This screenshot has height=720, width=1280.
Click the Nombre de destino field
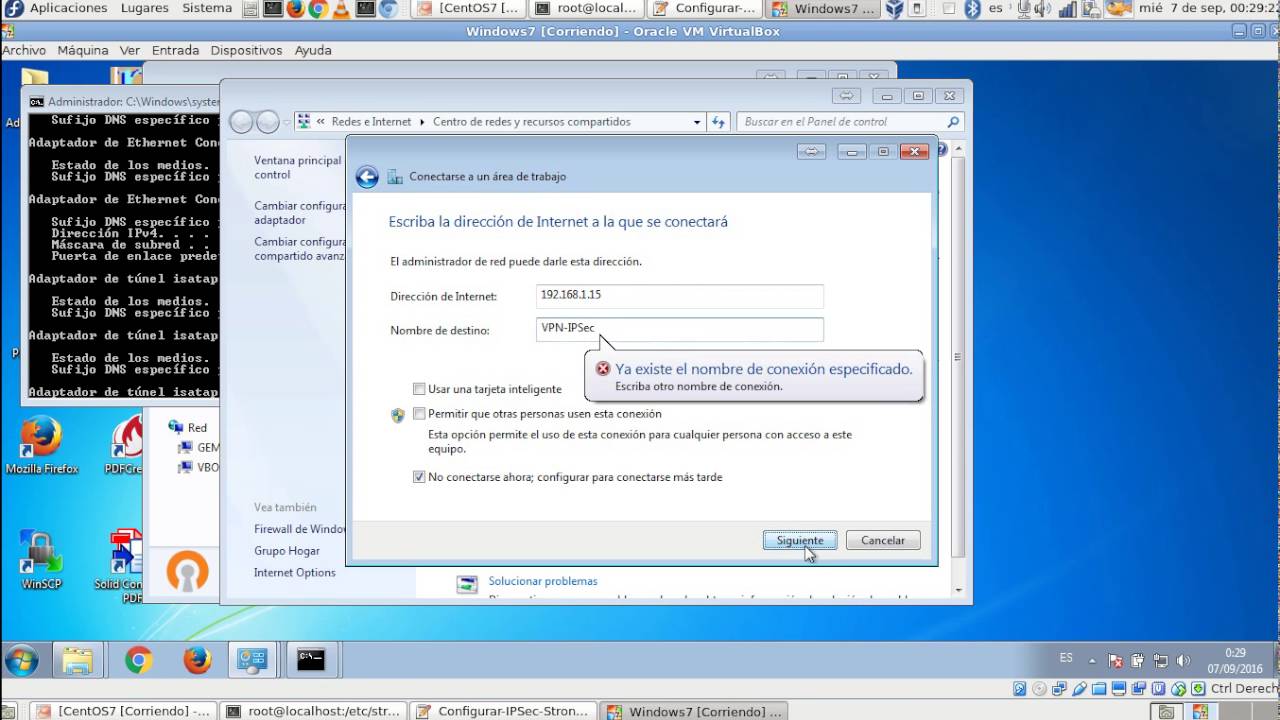pyautogui.click(x=679, y=329)
